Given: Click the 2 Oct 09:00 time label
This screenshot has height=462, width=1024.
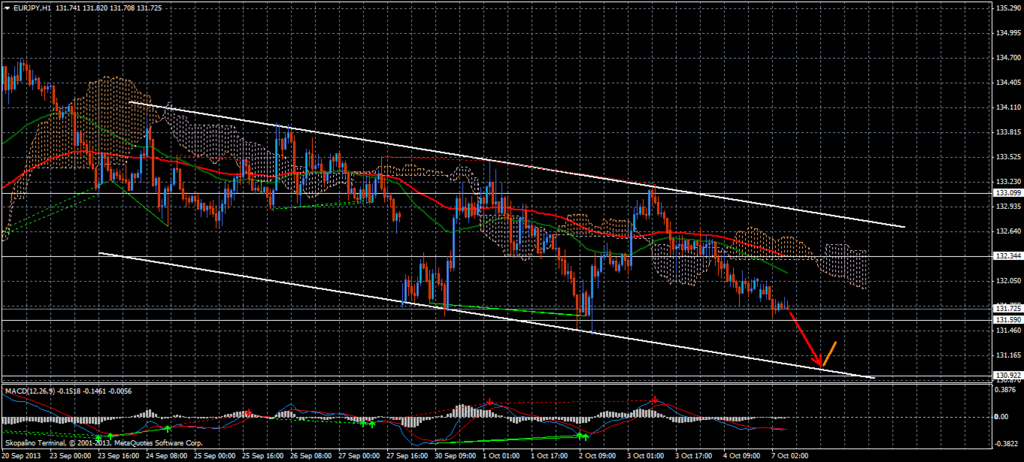Looking at the screenshot, I should (x=598, y=455).
